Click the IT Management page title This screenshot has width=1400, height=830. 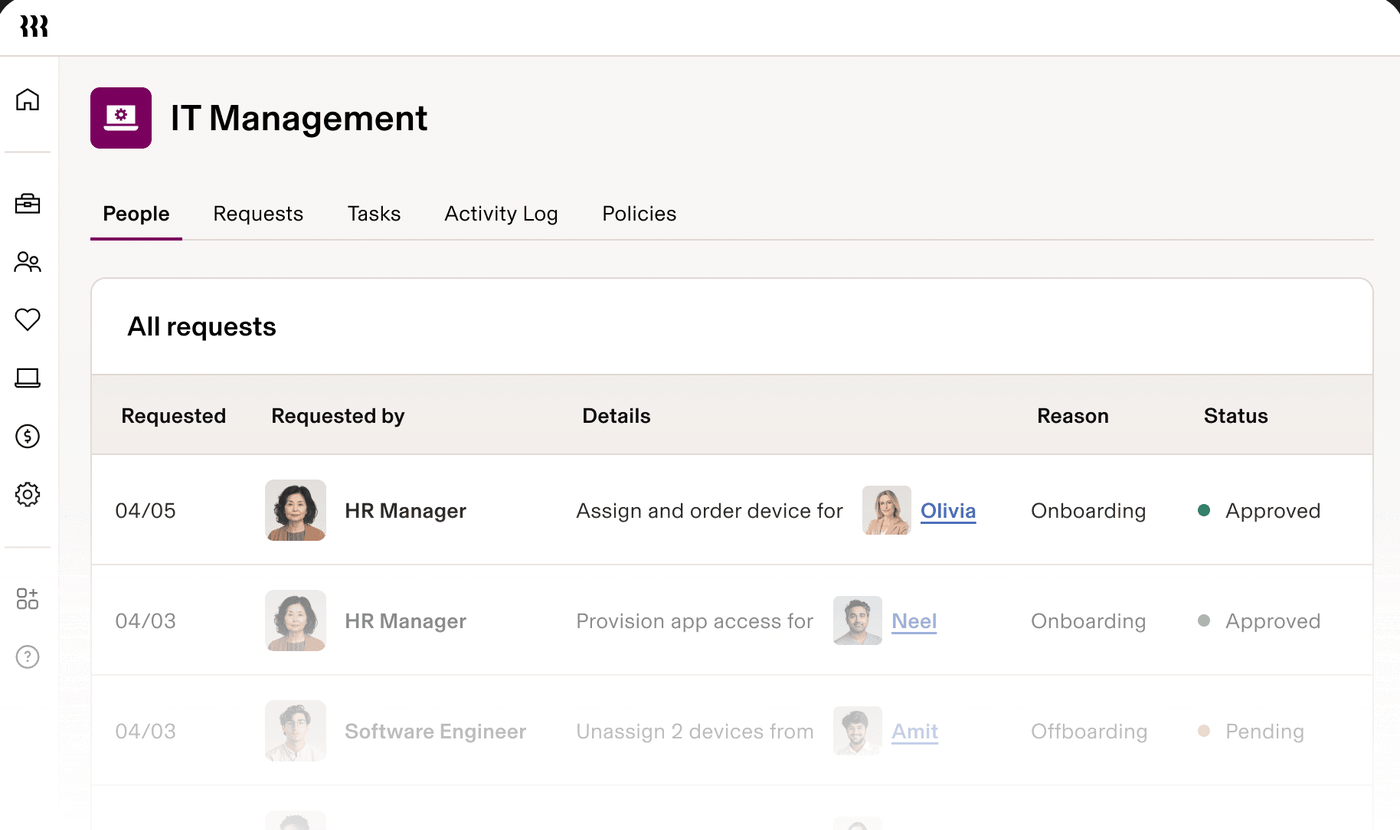[x=299, y=118]
